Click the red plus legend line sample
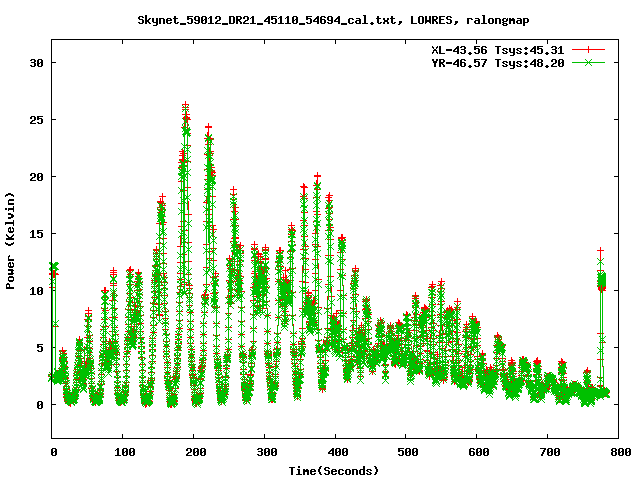The image size is (640, 480). point(588,50)
